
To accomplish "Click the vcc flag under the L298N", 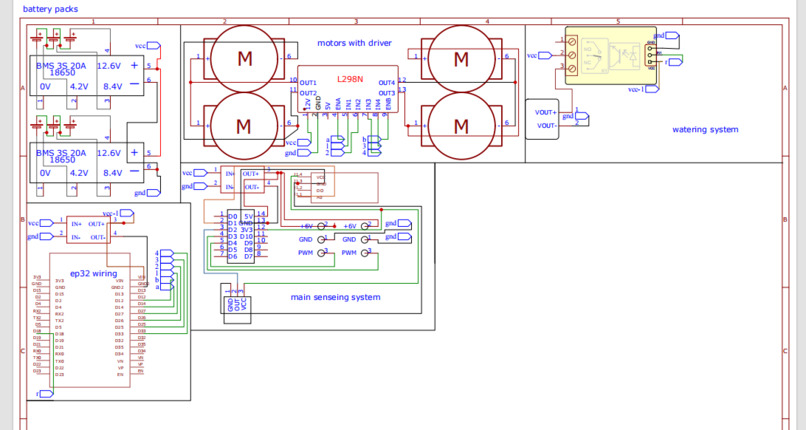I will (x=298, y=142).
